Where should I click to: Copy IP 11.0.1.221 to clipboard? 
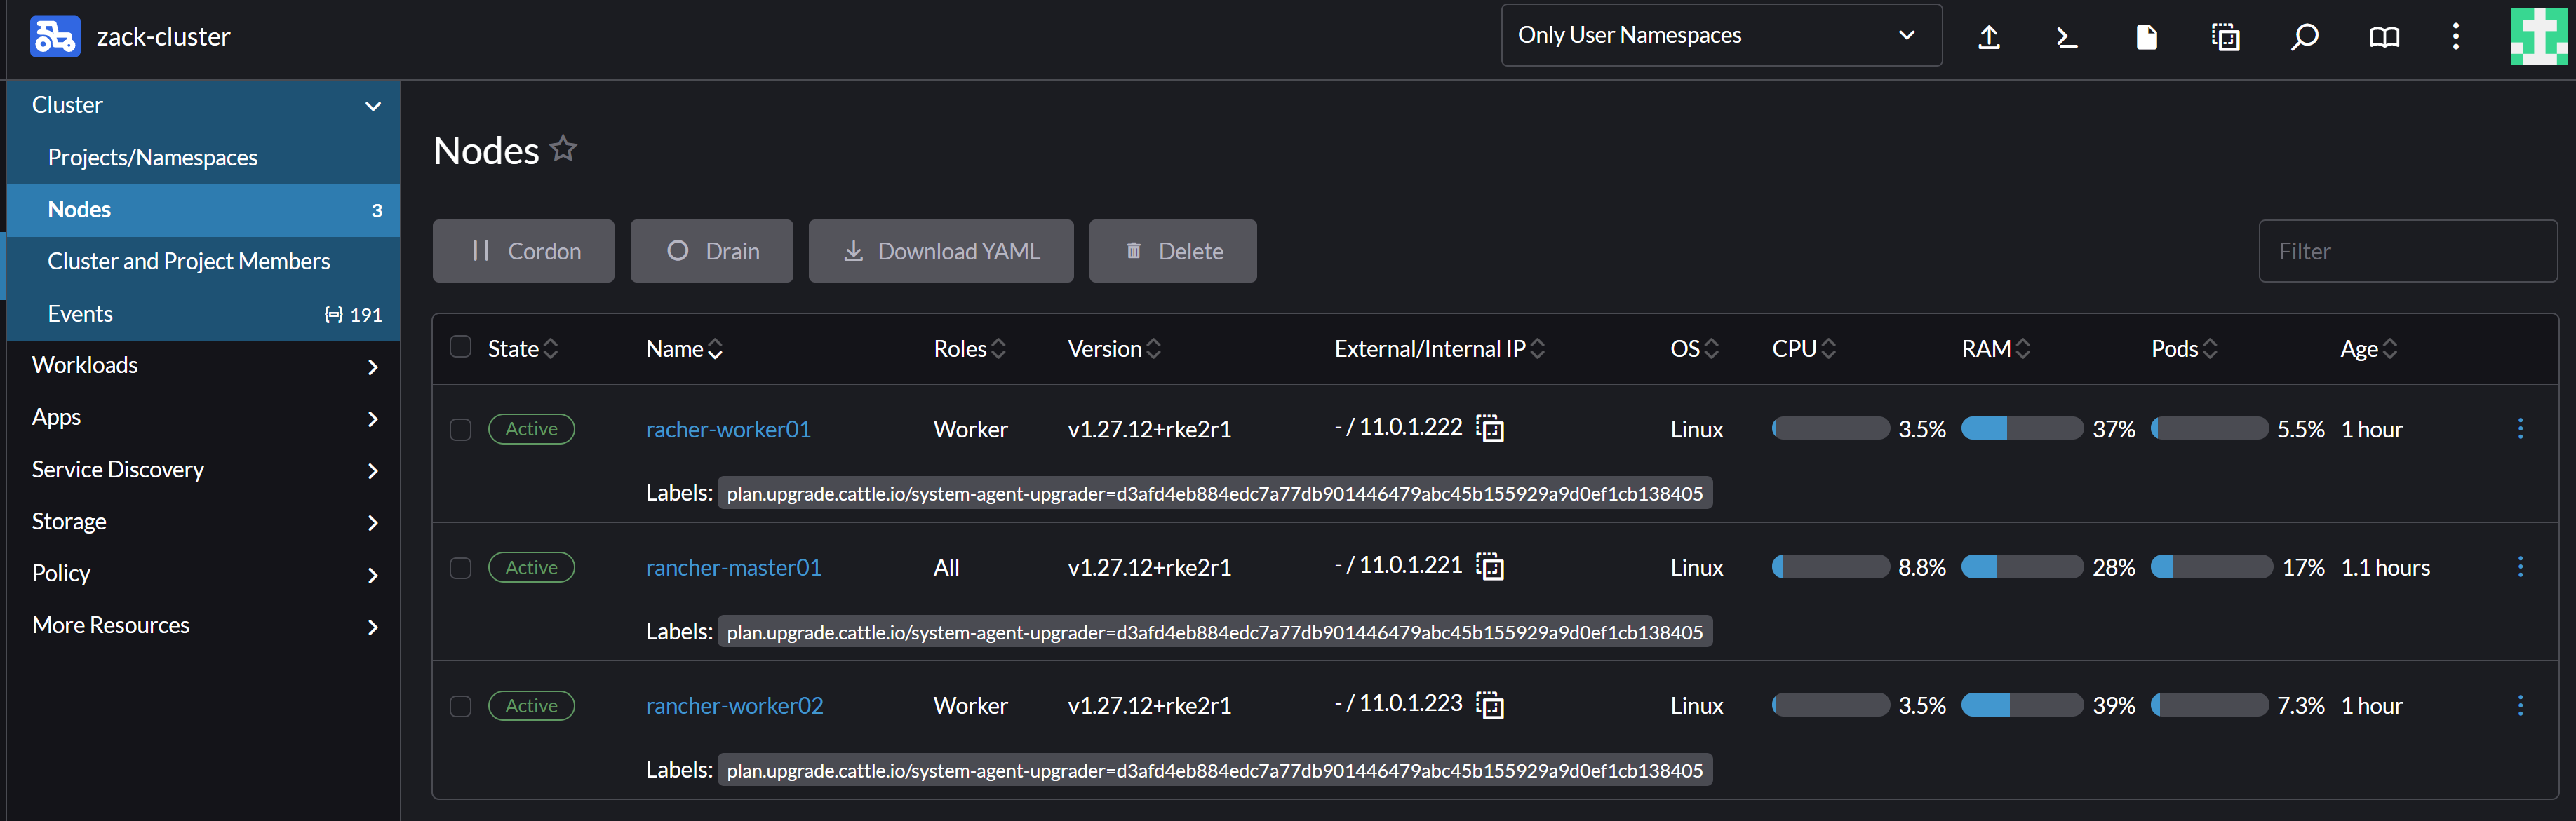coord(1490,566)
